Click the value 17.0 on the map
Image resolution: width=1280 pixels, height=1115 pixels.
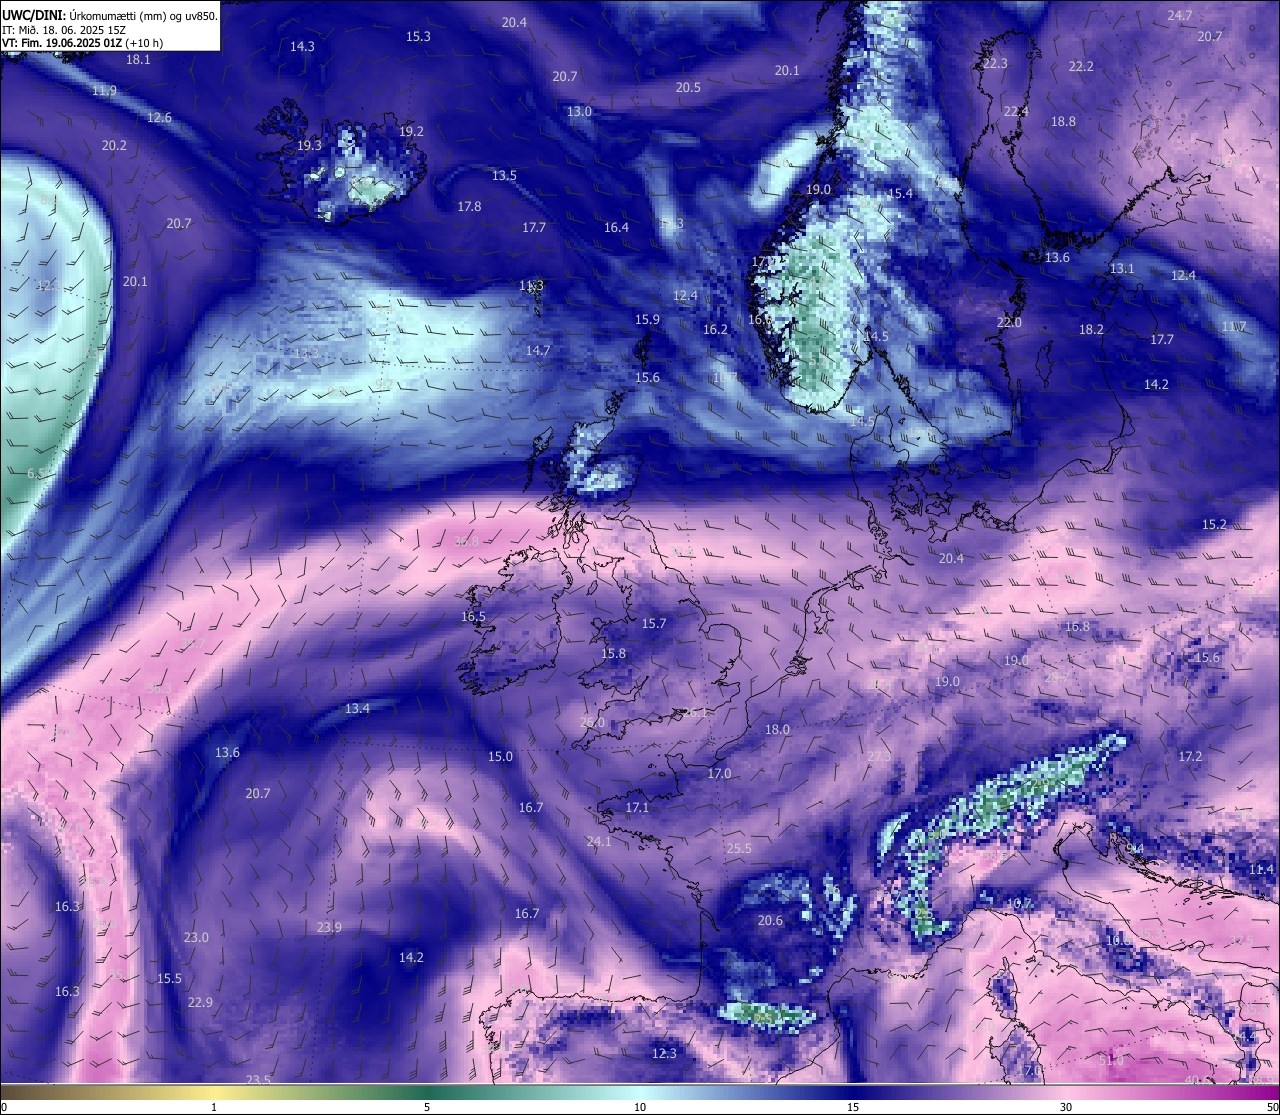pos(719,774)
